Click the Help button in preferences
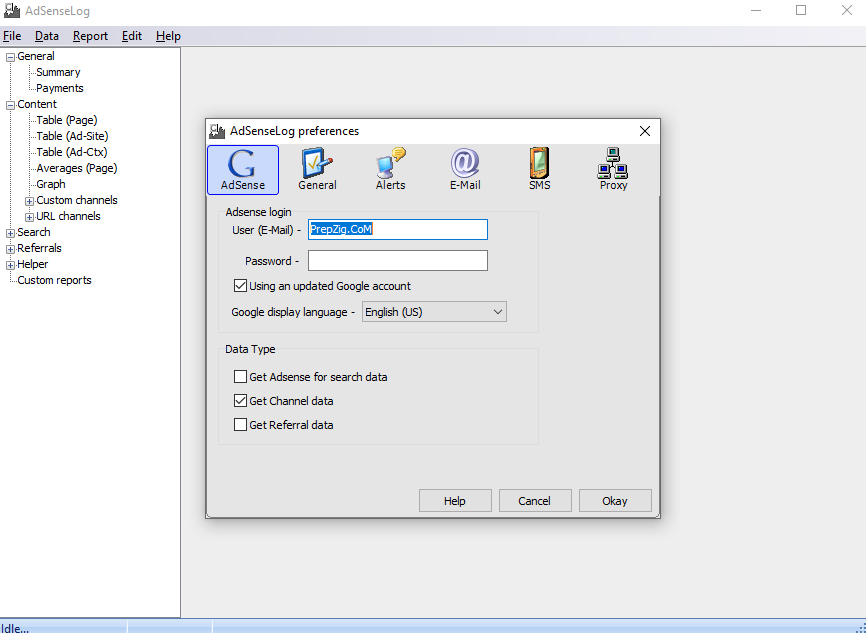This screenshot has height=633, width=866. coord(455,500)
